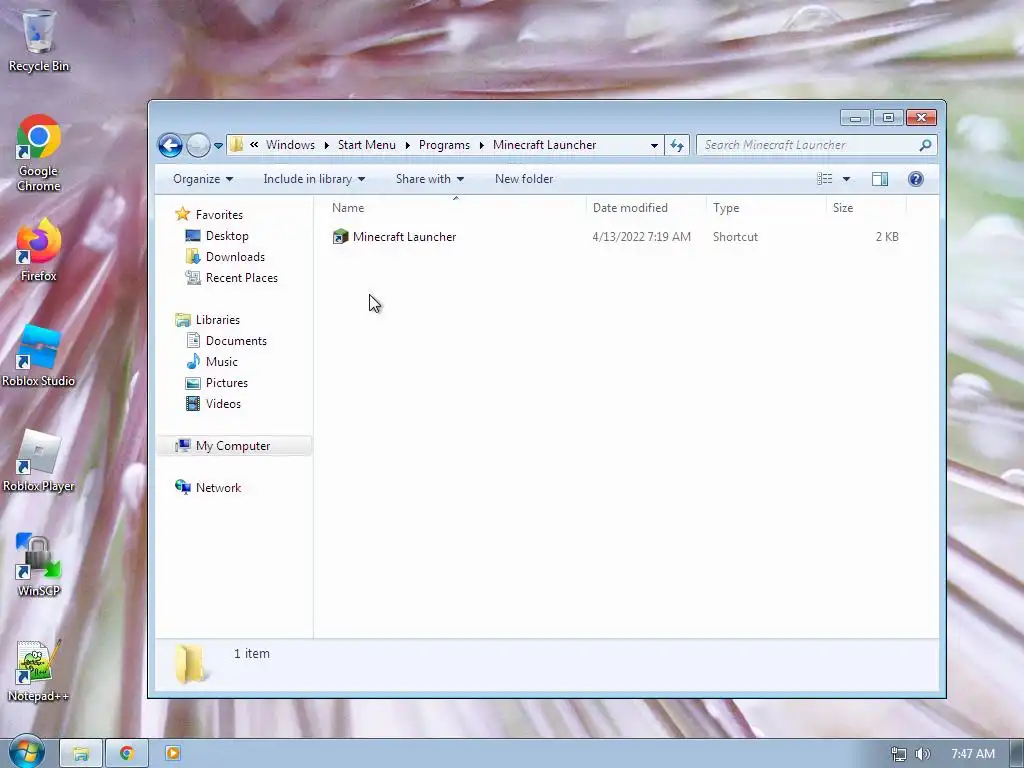Expand the arrow after Start Menu breadcrumb
The image size is (1024, 768).
tap(408, 145)
